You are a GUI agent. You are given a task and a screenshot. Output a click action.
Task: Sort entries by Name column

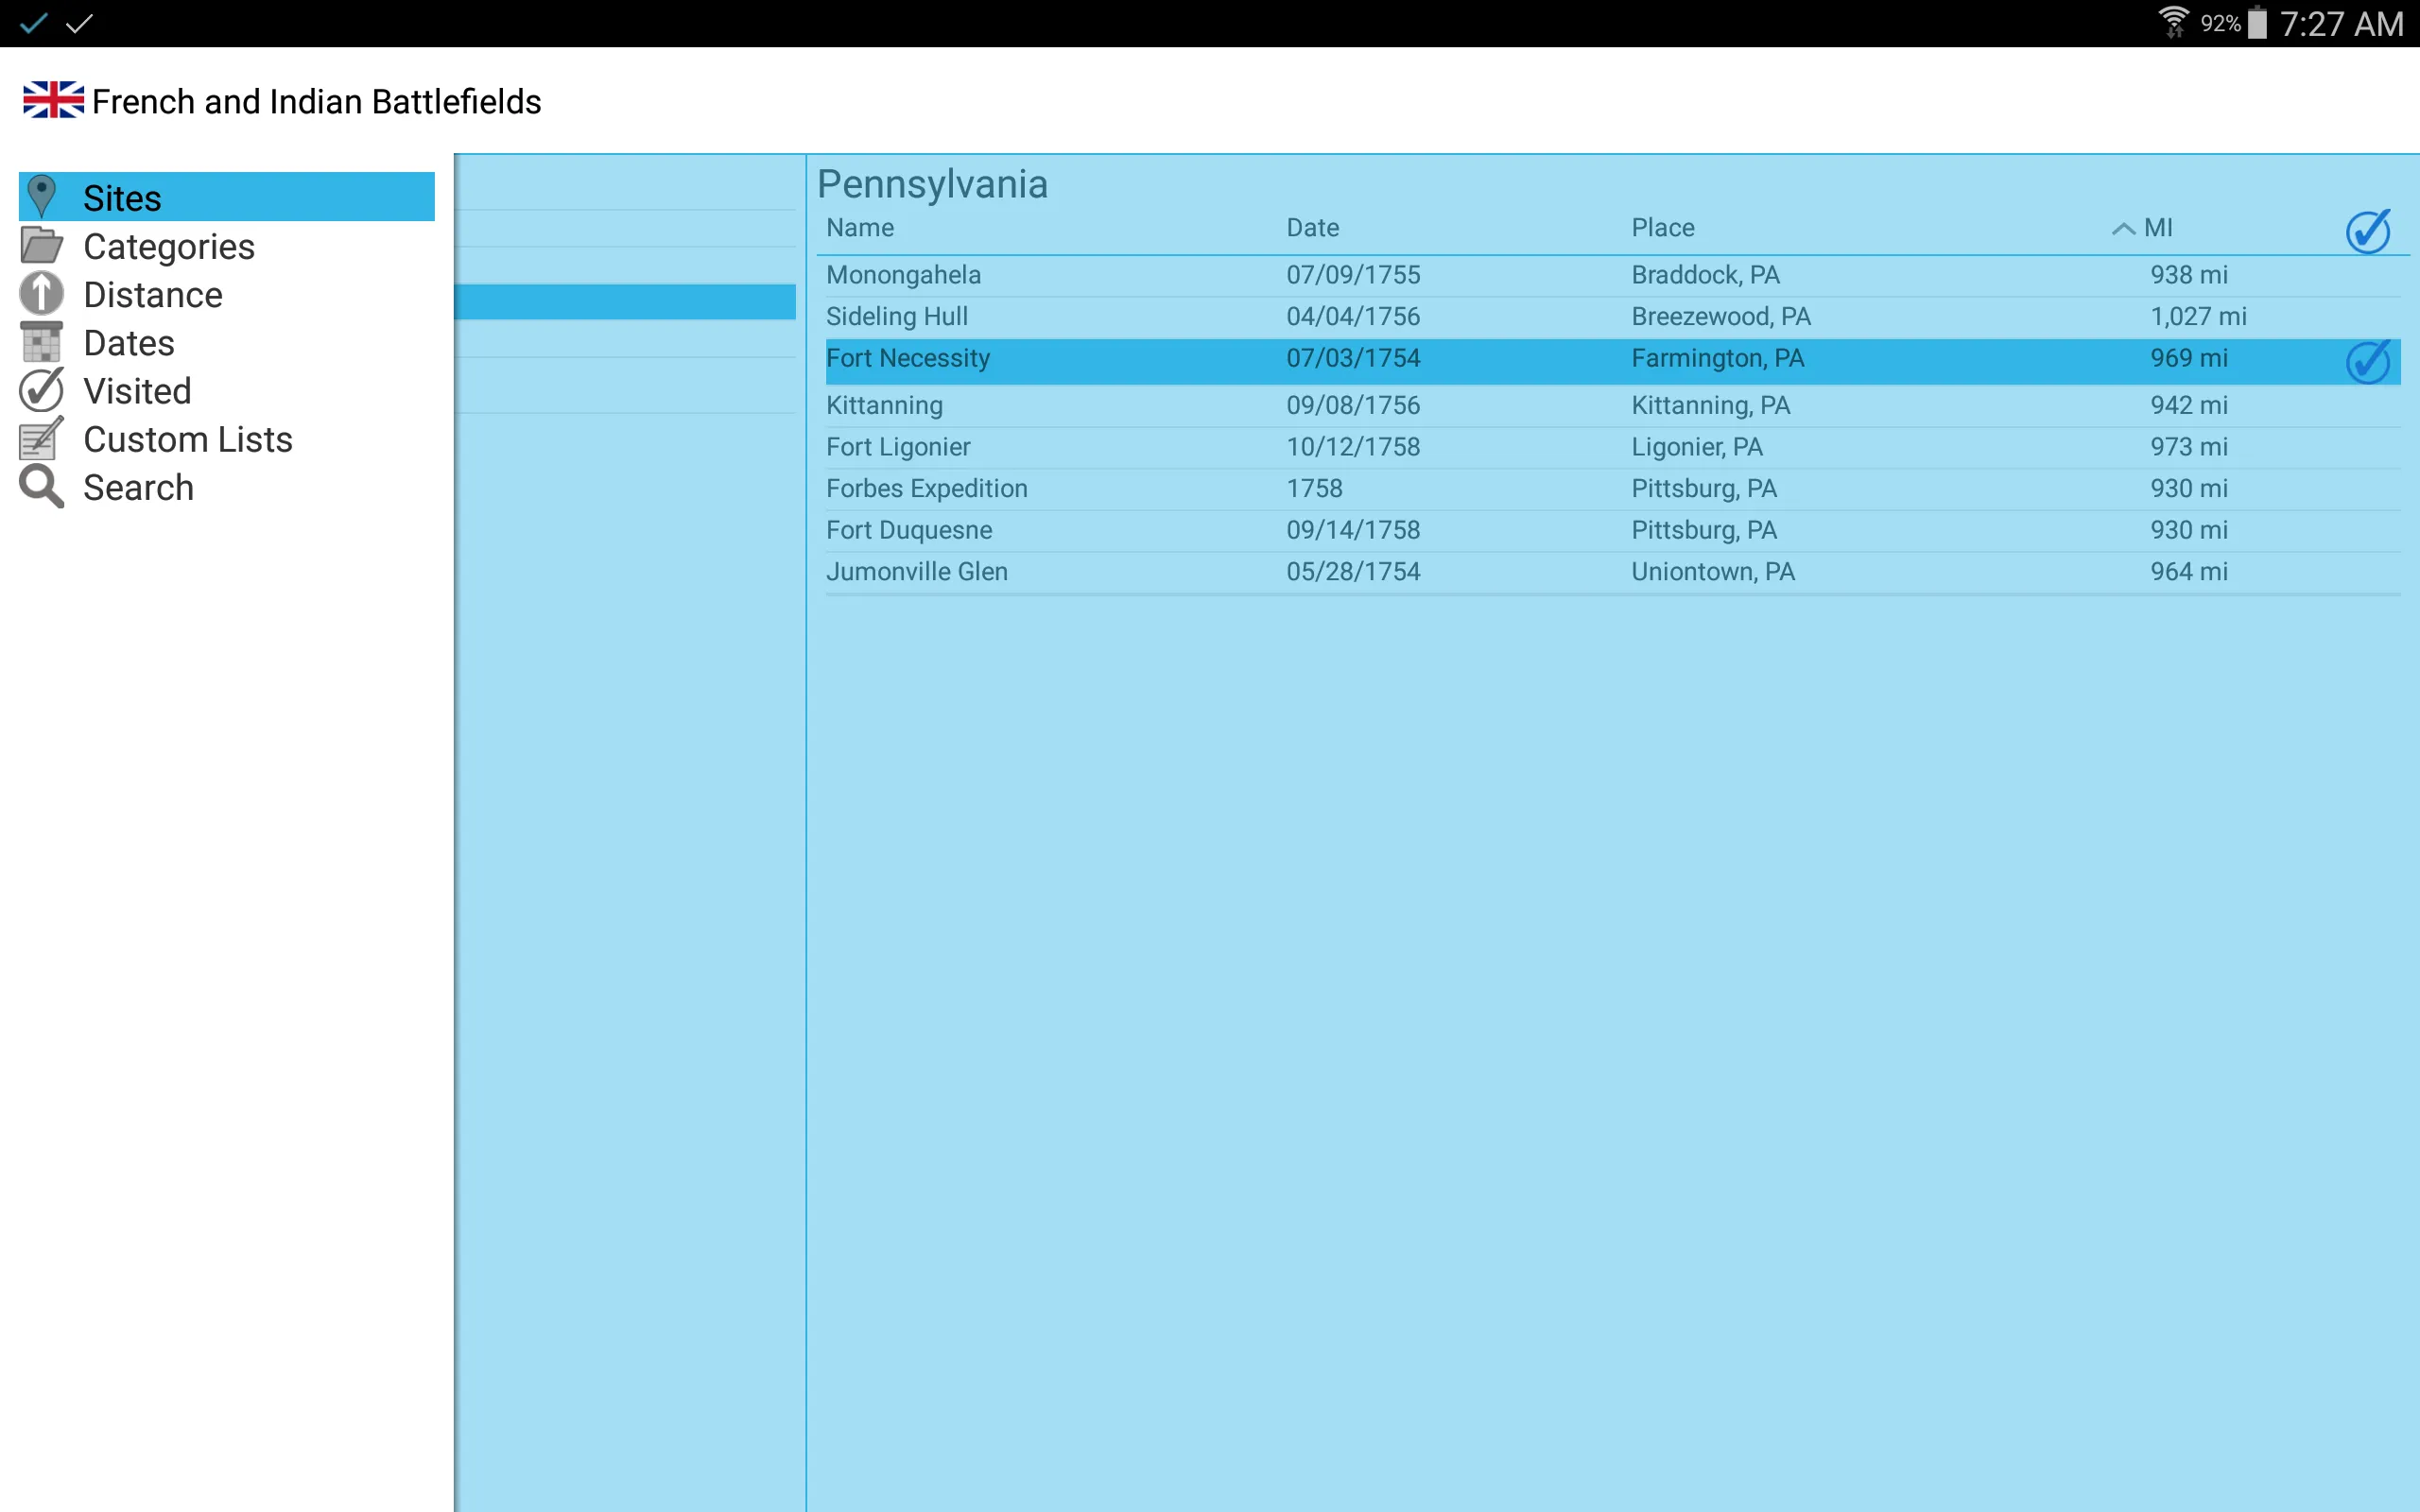[x=860, y=228]
